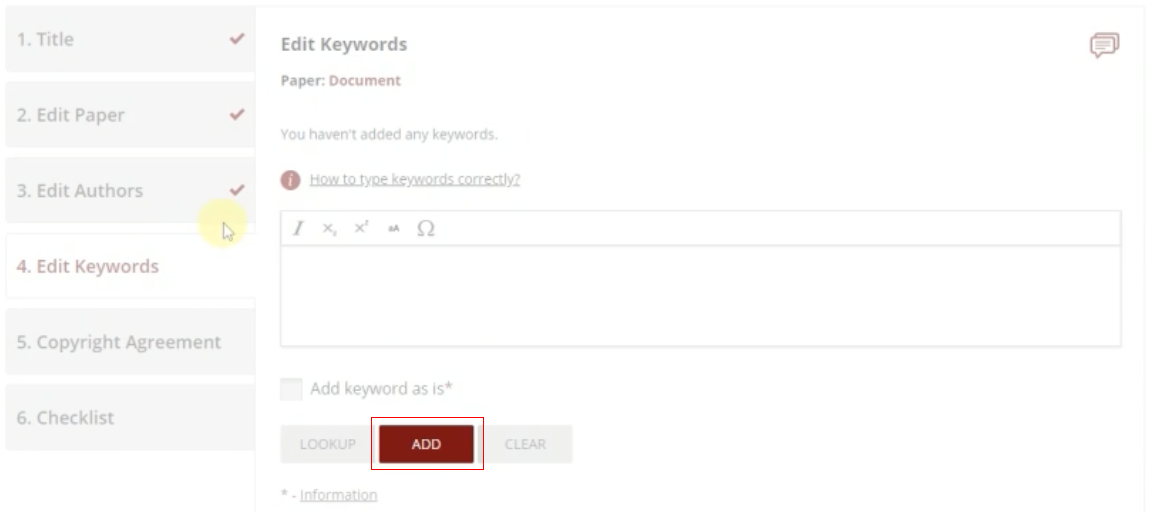
Task: Go to step 1 Title
Action: tap(130, 40)
